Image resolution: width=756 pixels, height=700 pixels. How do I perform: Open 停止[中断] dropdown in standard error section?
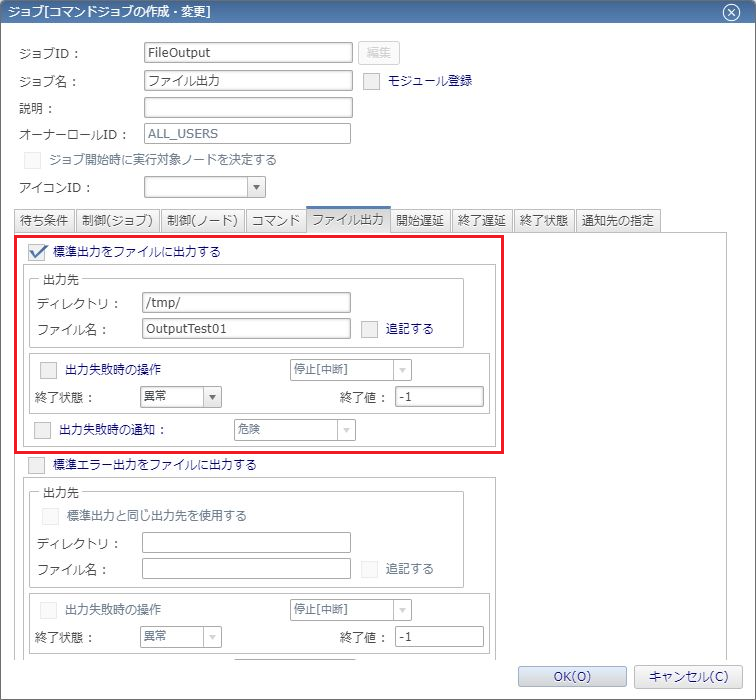pos(402,610)
